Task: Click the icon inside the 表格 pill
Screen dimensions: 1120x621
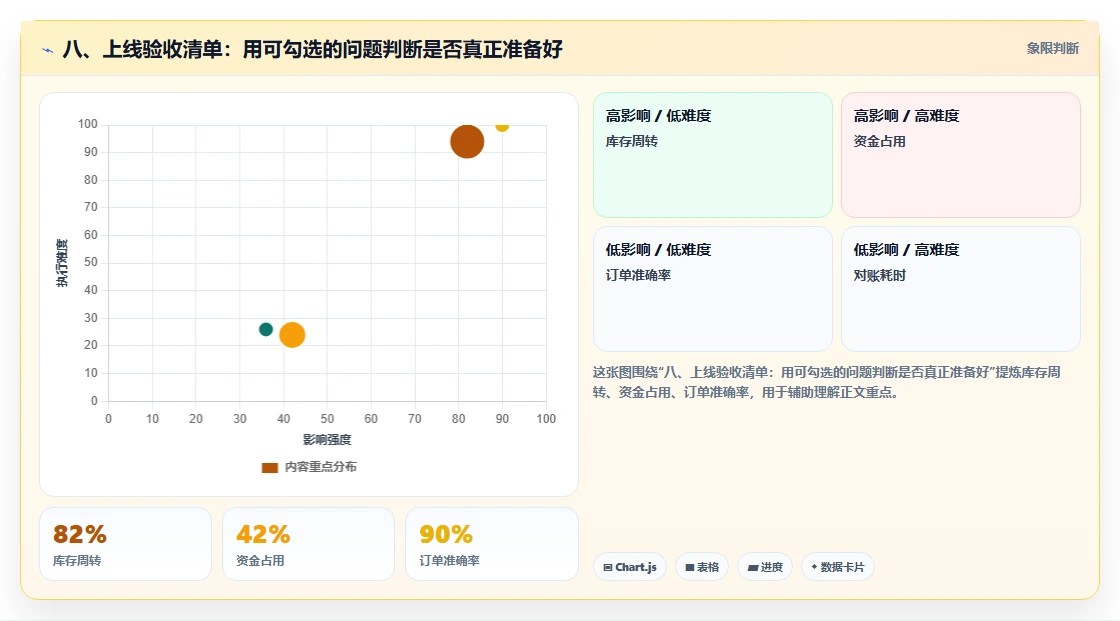Action: click(690, 567)
